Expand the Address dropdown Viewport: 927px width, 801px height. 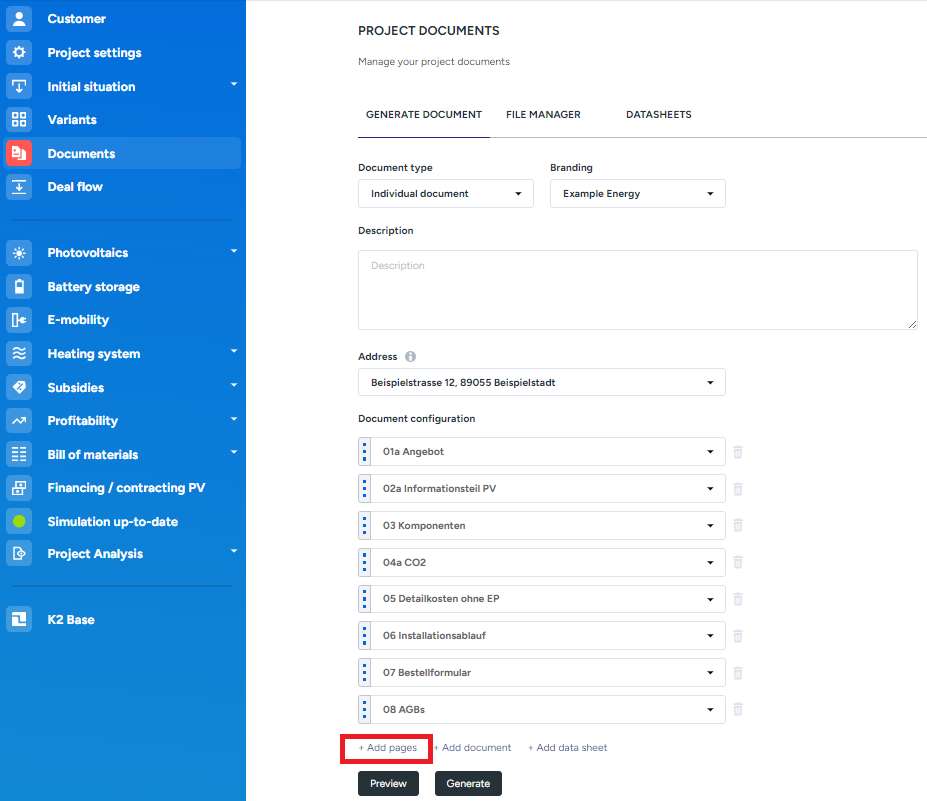[541, 382]
